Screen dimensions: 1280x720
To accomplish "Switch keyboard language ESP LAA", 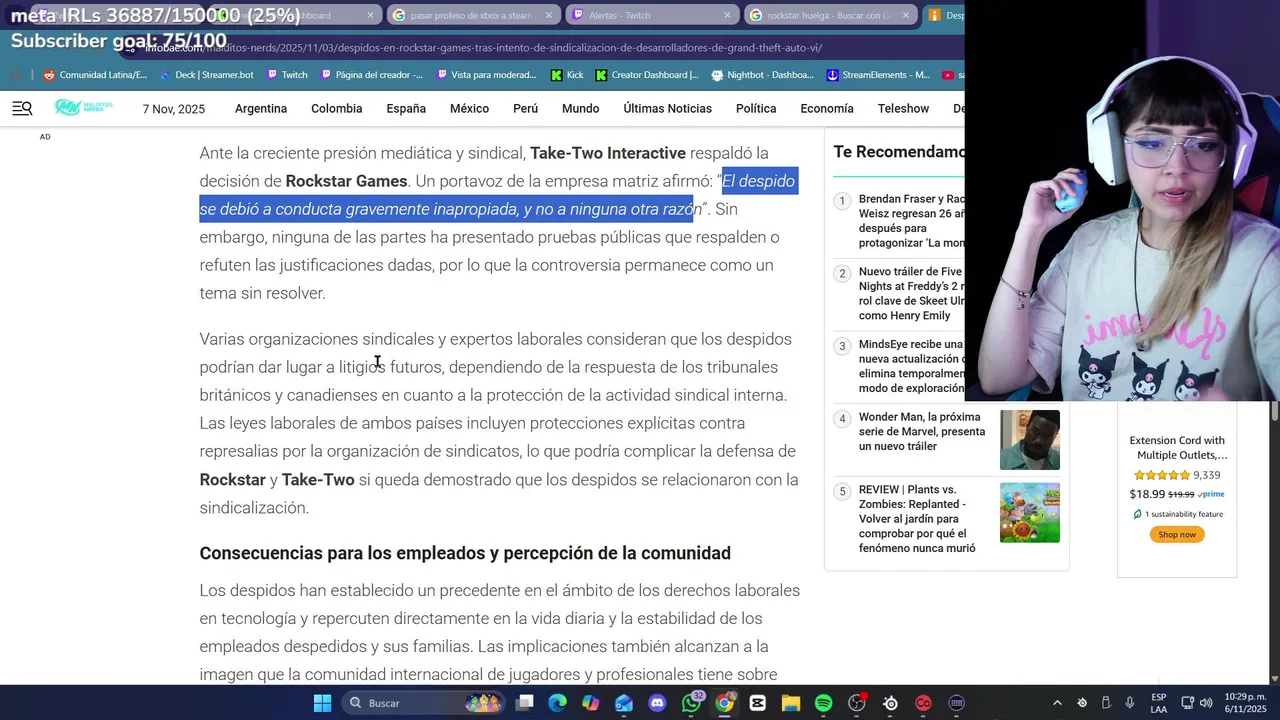I will pos(1158,703).
